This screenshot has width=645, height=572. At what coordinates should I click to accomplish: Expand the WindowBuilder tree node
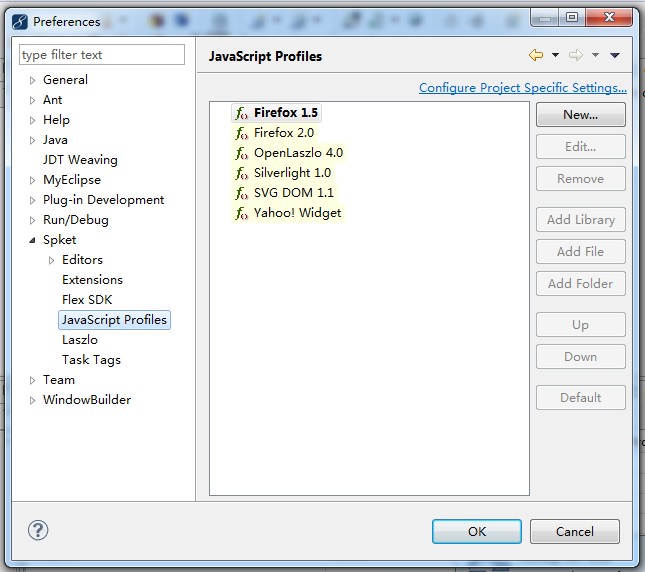32,400
